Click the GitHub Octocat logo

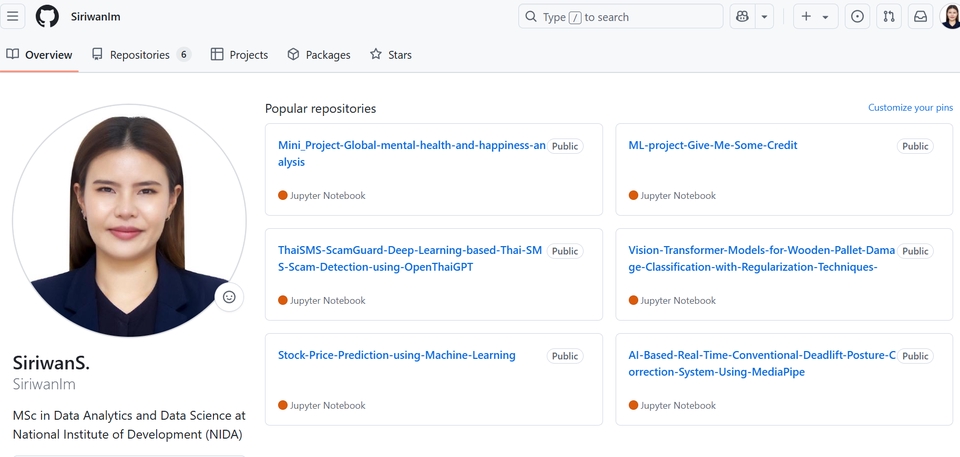pos(47,17)
